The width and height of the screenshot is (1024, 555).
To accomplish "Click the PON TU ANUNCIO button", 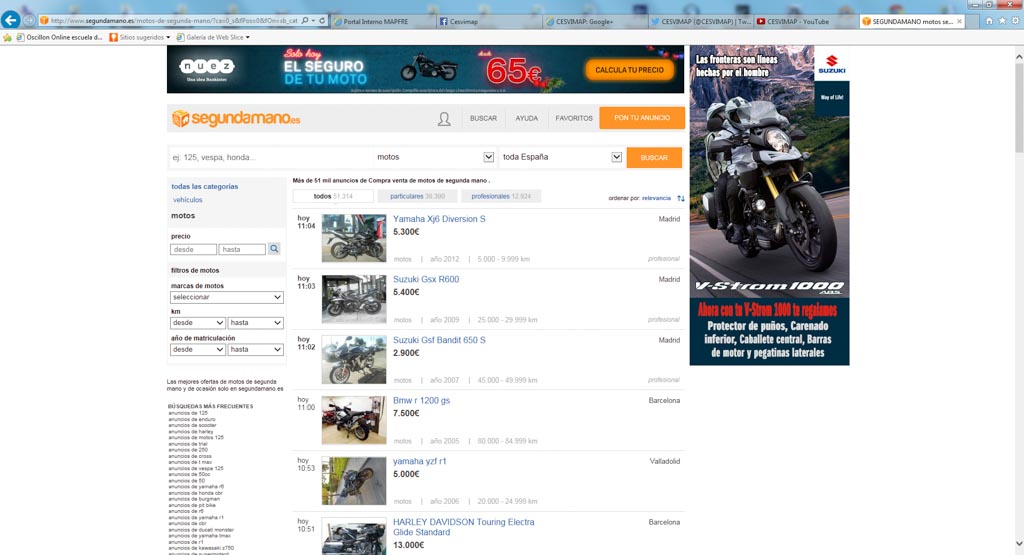I will (x=642, y=118).
